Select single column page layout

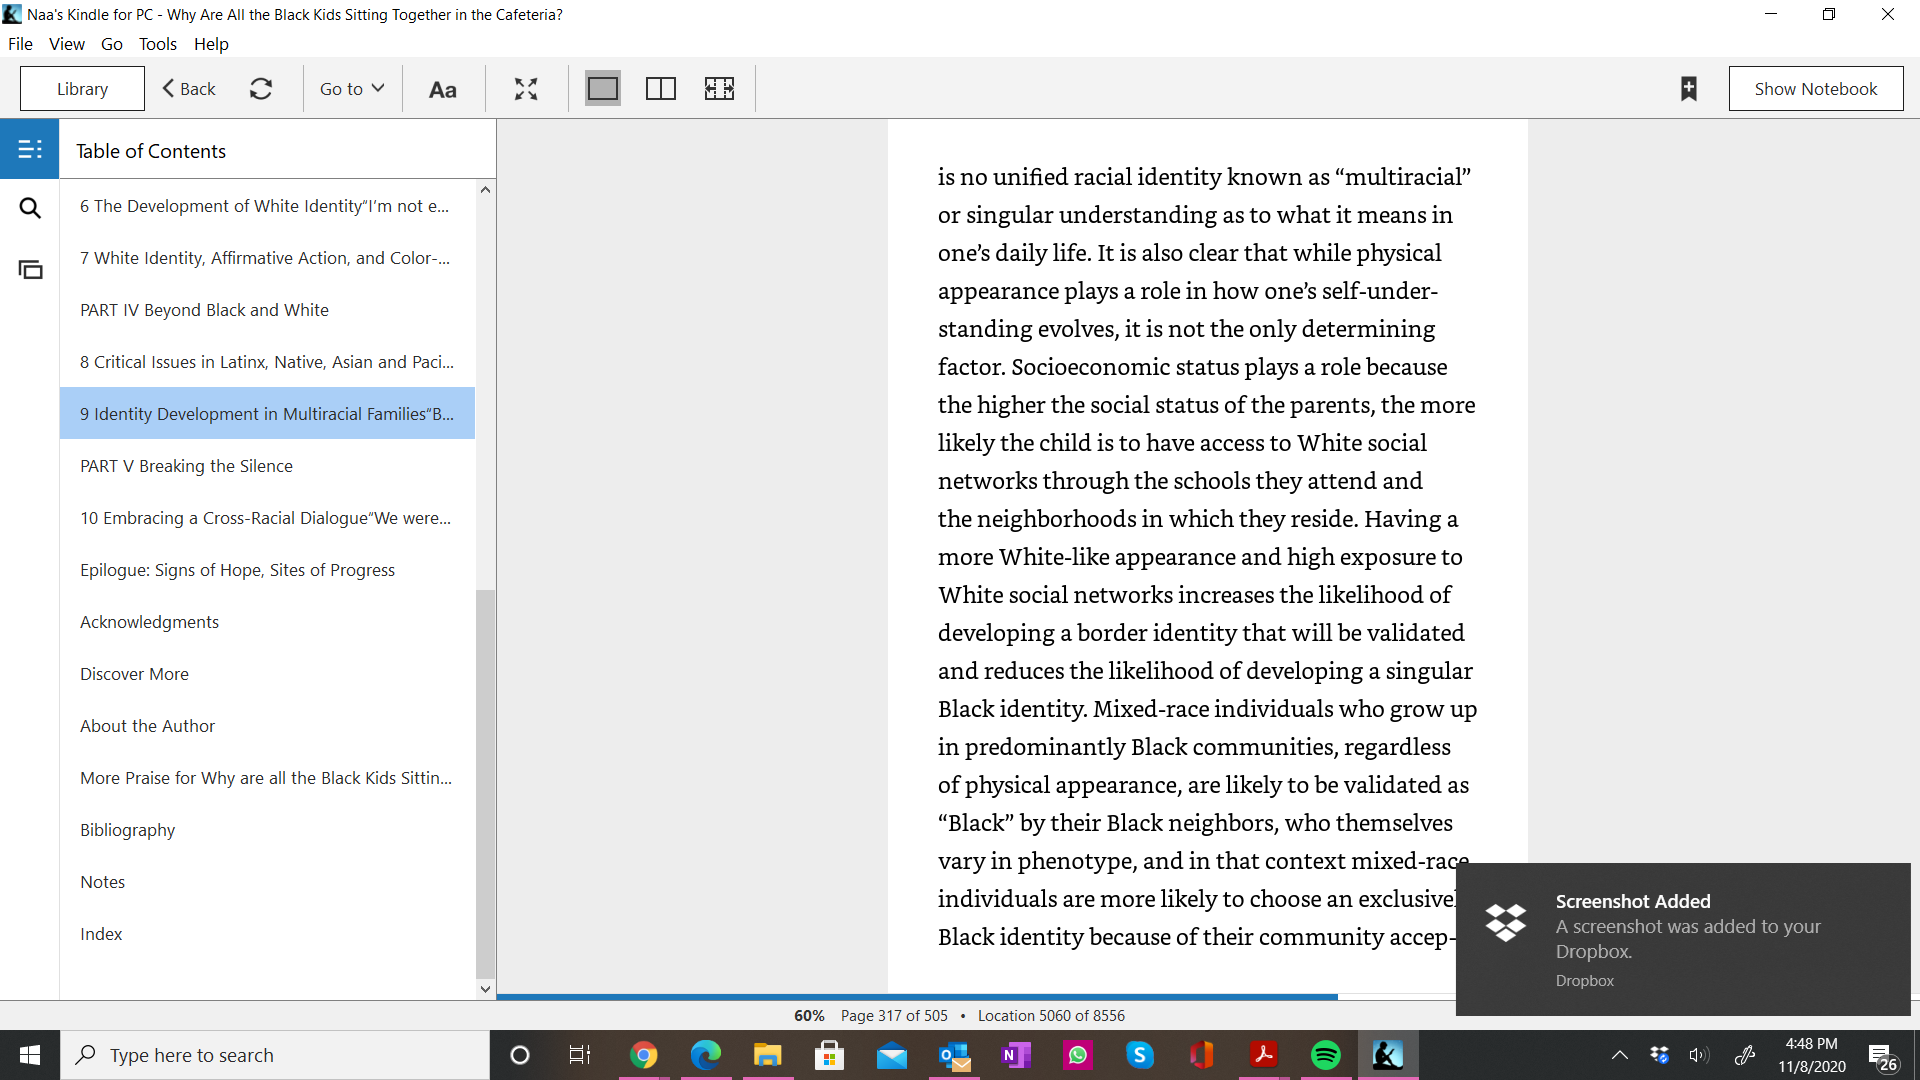click(603, 89)
